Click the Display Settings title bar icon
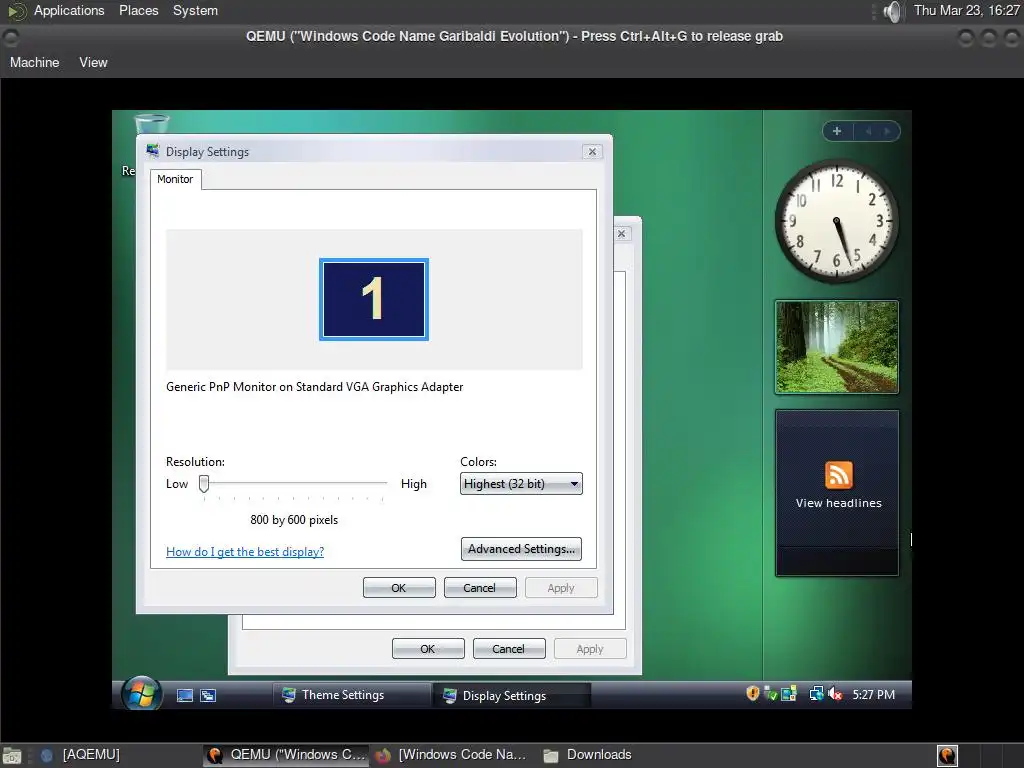1024x768 pixels. pos(153,152)
